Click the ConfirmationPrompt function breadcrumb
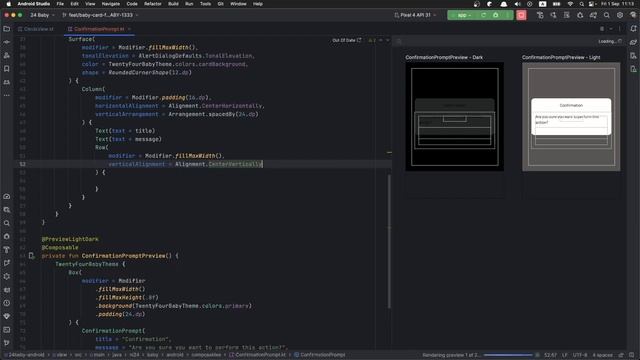This screenshot has width=640, height=360. (319, 355)
